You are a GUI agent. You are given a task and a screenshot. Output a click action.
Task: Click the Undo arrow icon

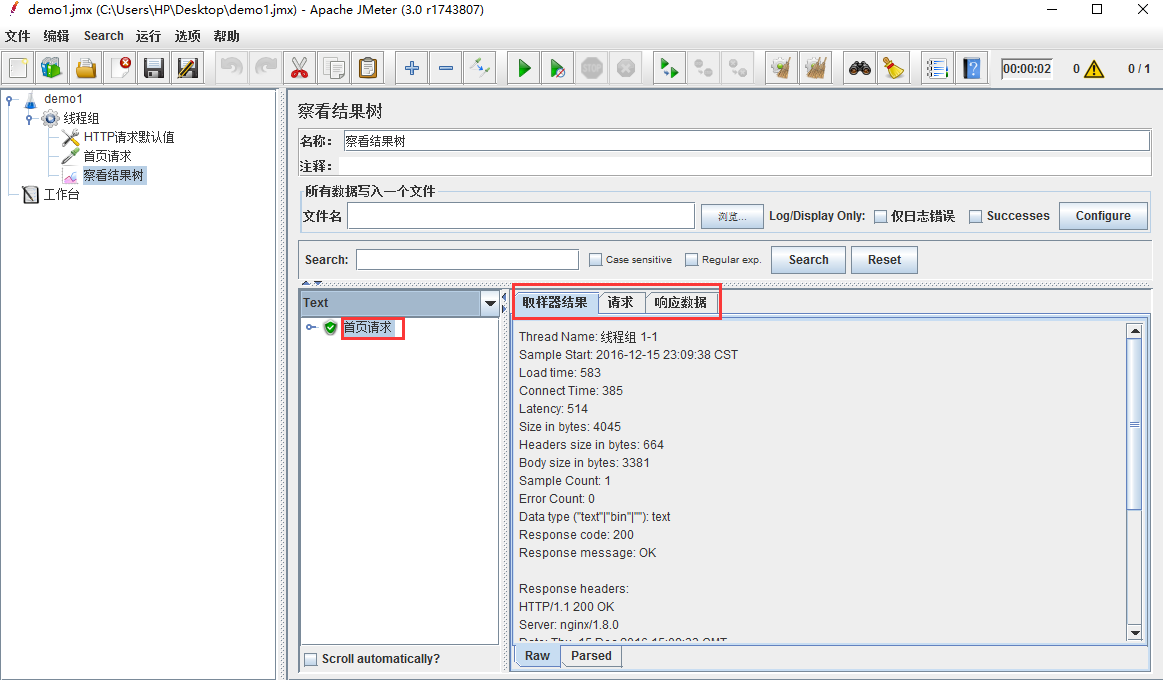point(231,68)
